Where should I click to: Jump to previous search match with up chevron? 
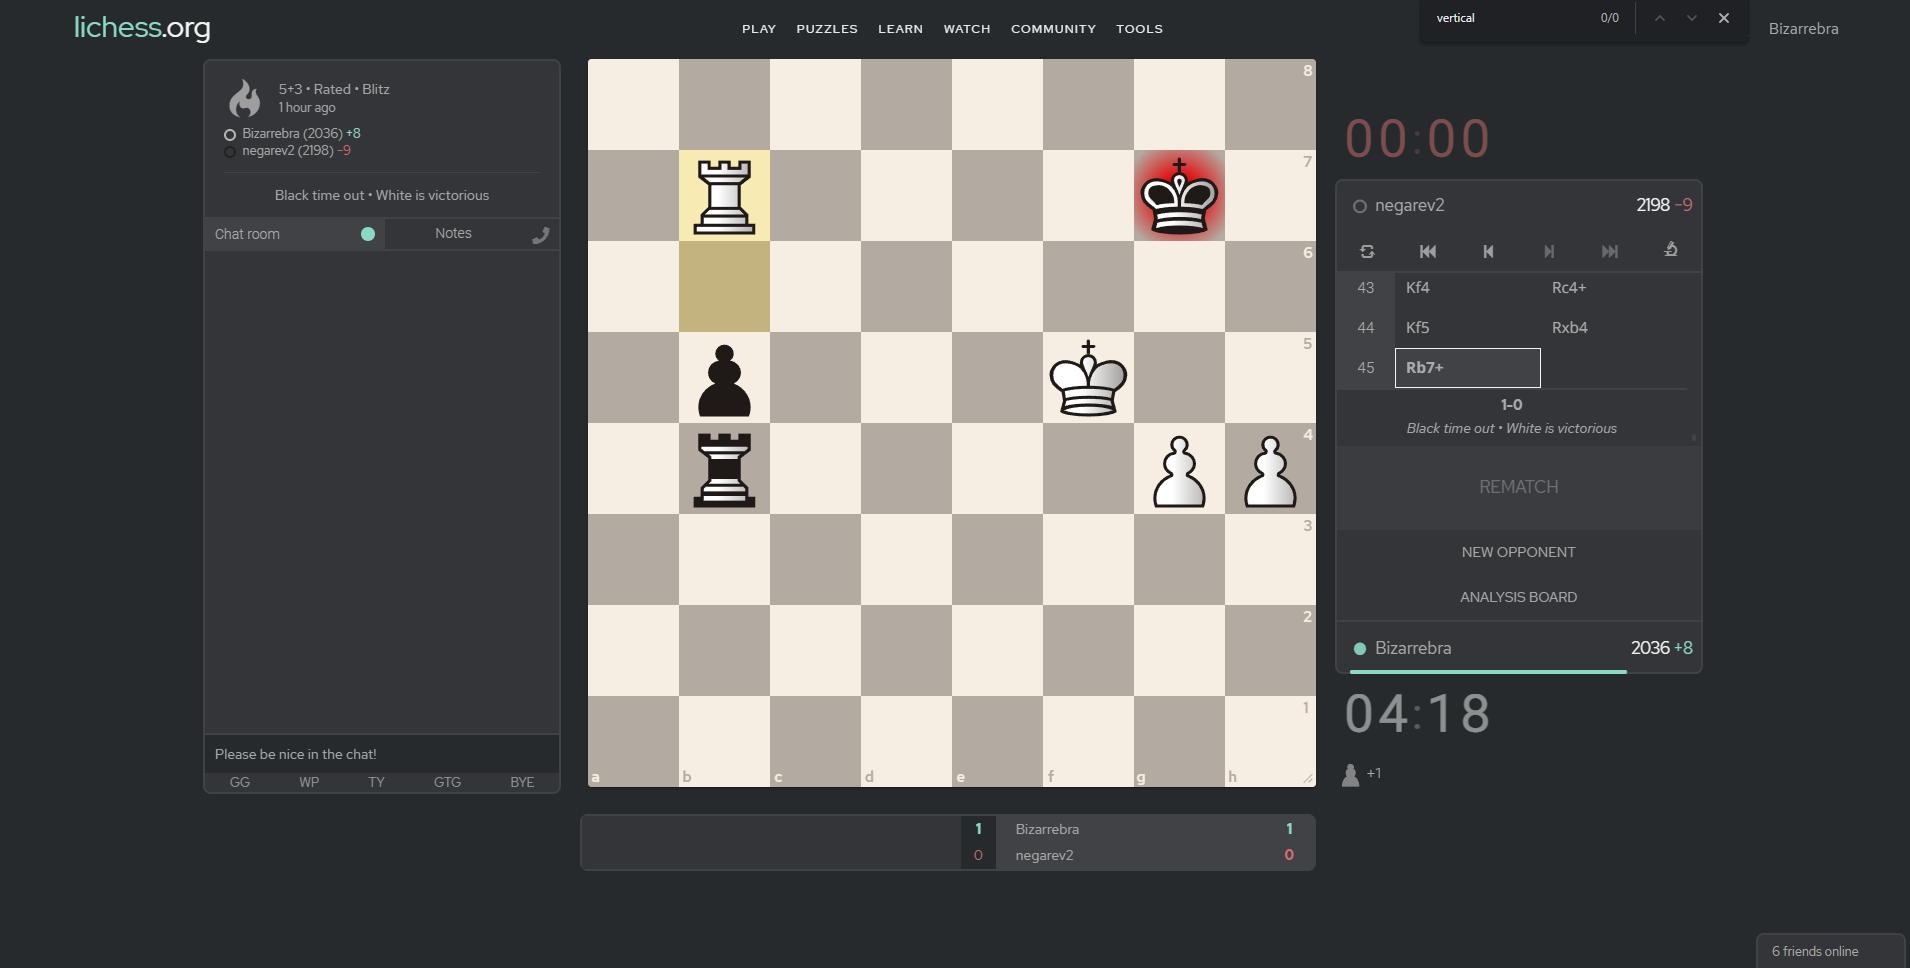1659,18
